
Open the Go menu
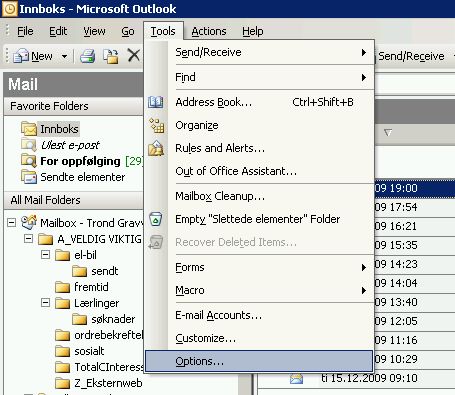tap(128, 31)
